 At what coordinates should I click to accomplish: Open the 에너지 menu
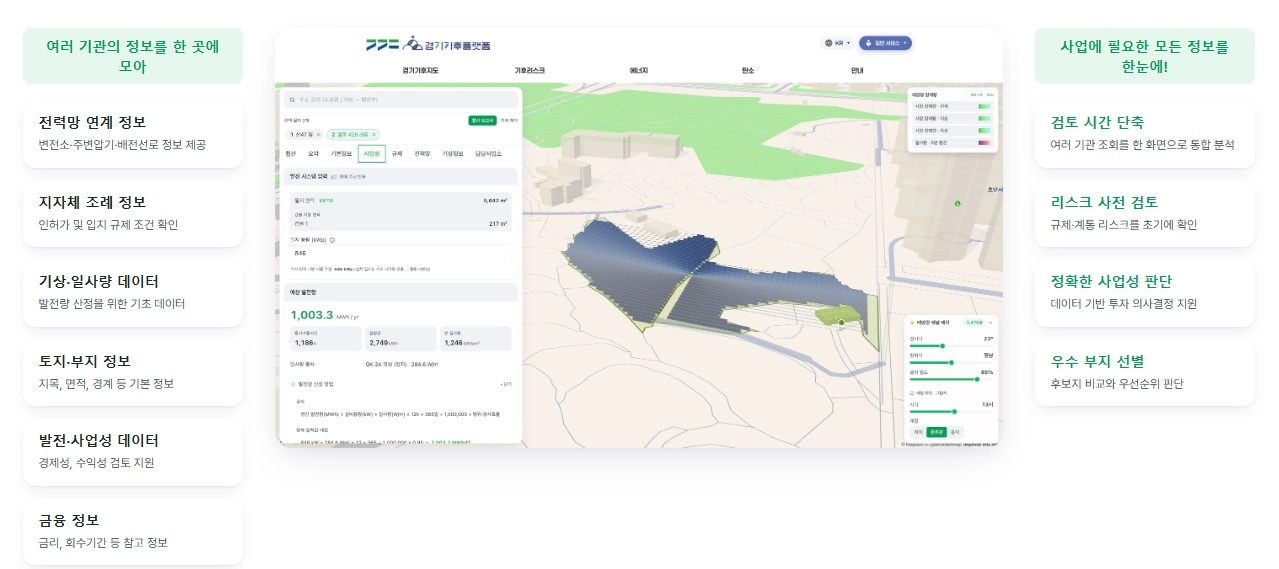coord(638,70)
